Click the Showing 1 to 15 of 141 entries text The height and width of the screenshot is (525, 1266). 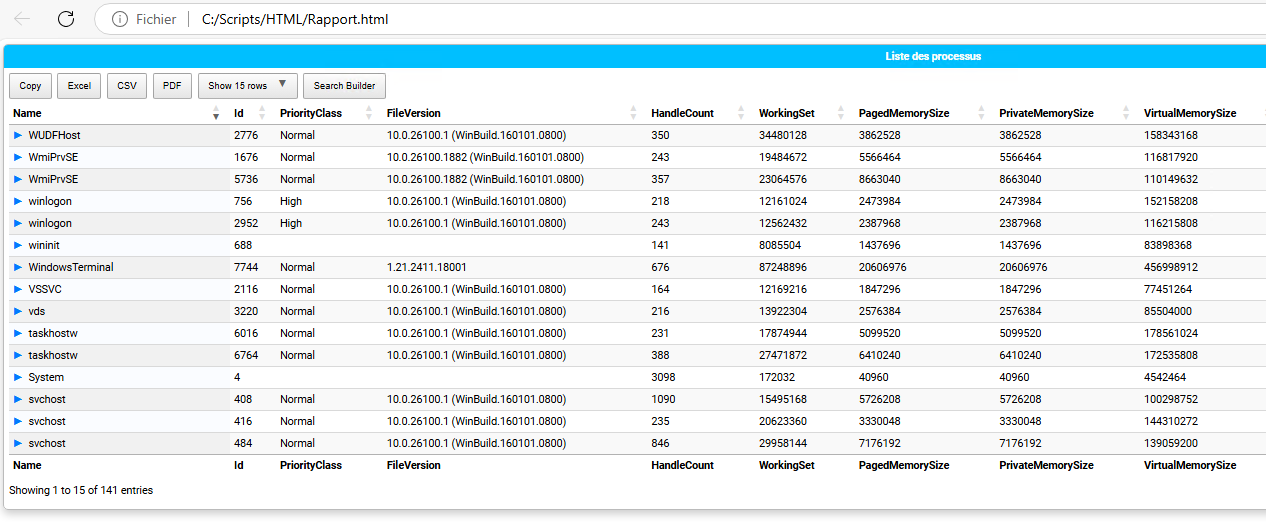tap(81, 490)
